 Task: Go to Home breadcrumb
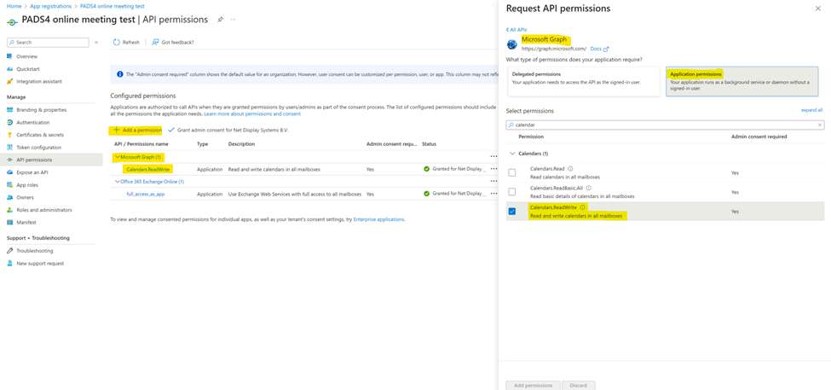(x=14, y=6)
